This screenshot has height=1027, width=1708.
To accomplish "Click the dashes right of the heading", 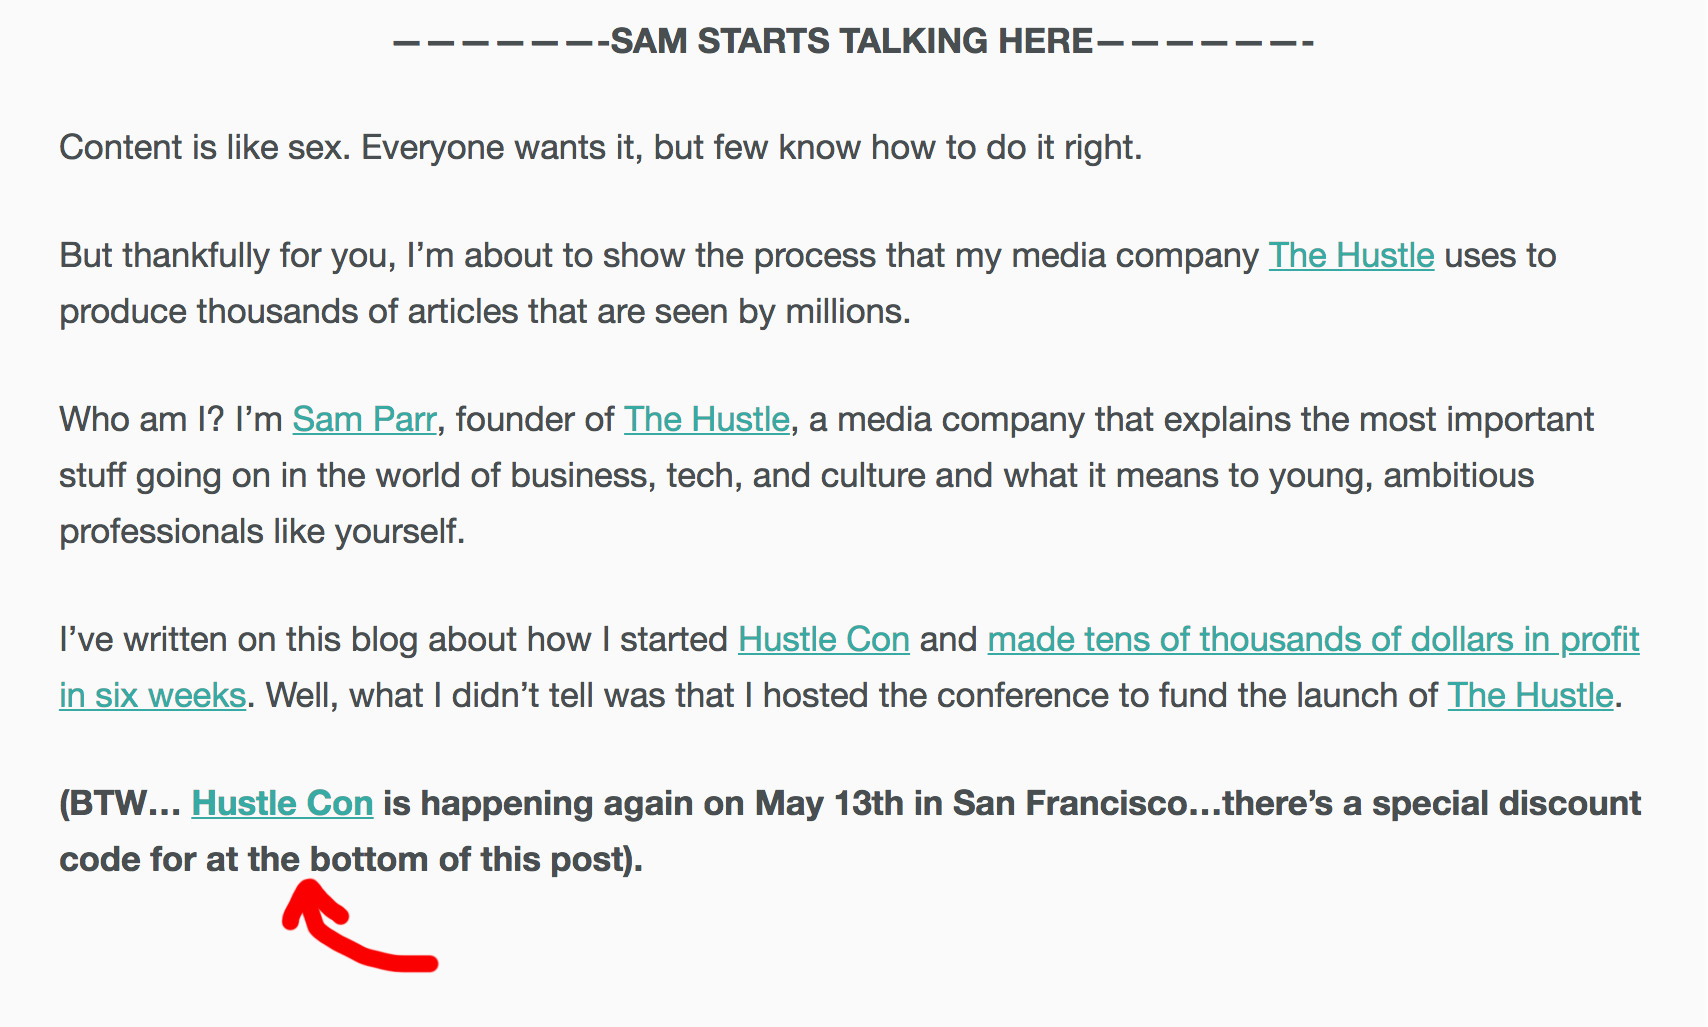I will (1204, 43).
